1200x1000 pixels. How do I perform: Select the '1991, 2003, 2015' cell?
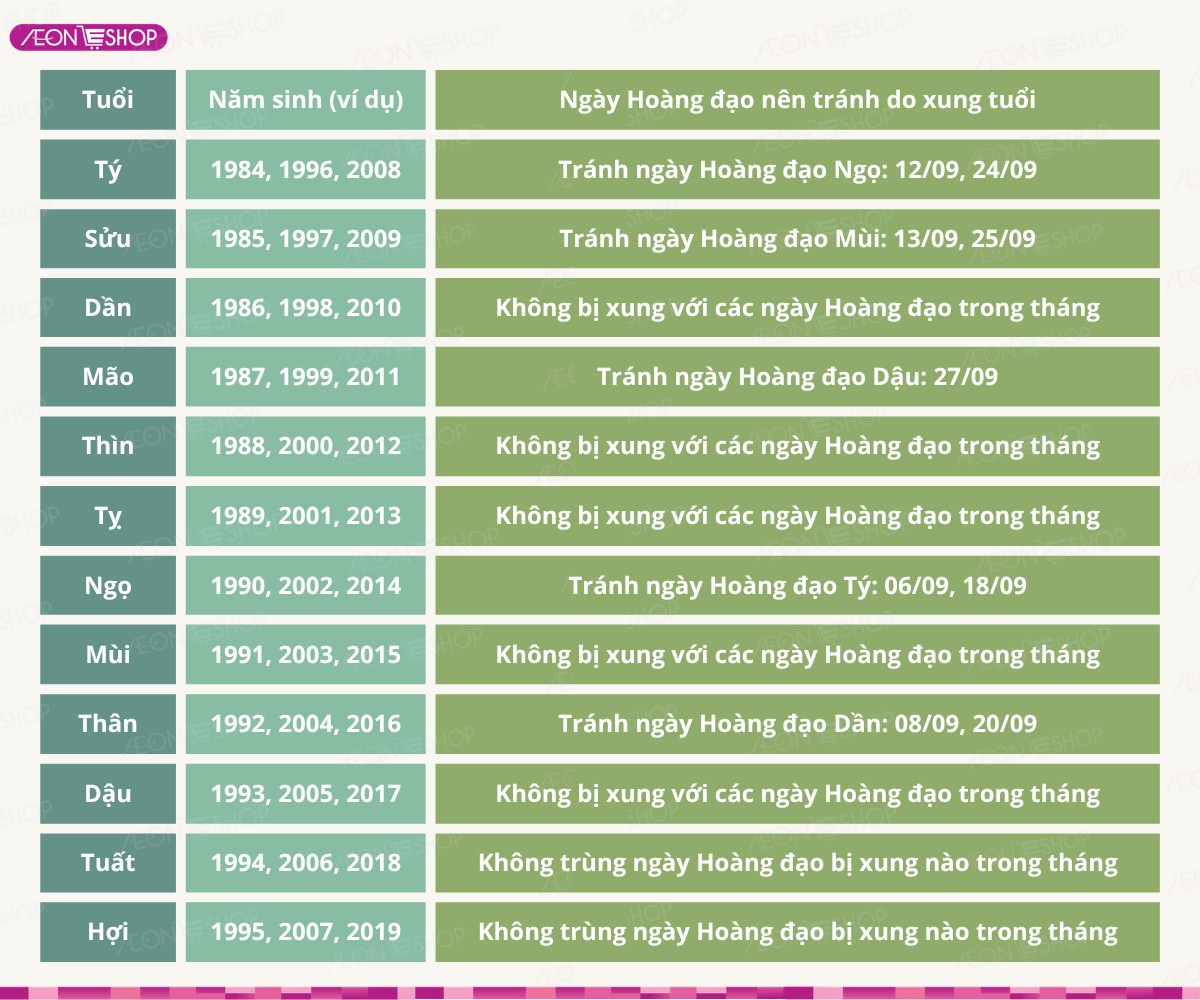point(305,655)
